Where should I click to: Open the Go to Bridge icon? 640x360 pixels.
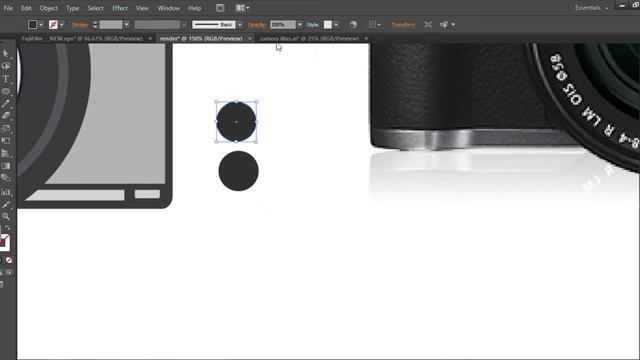[x=220, y=8]
